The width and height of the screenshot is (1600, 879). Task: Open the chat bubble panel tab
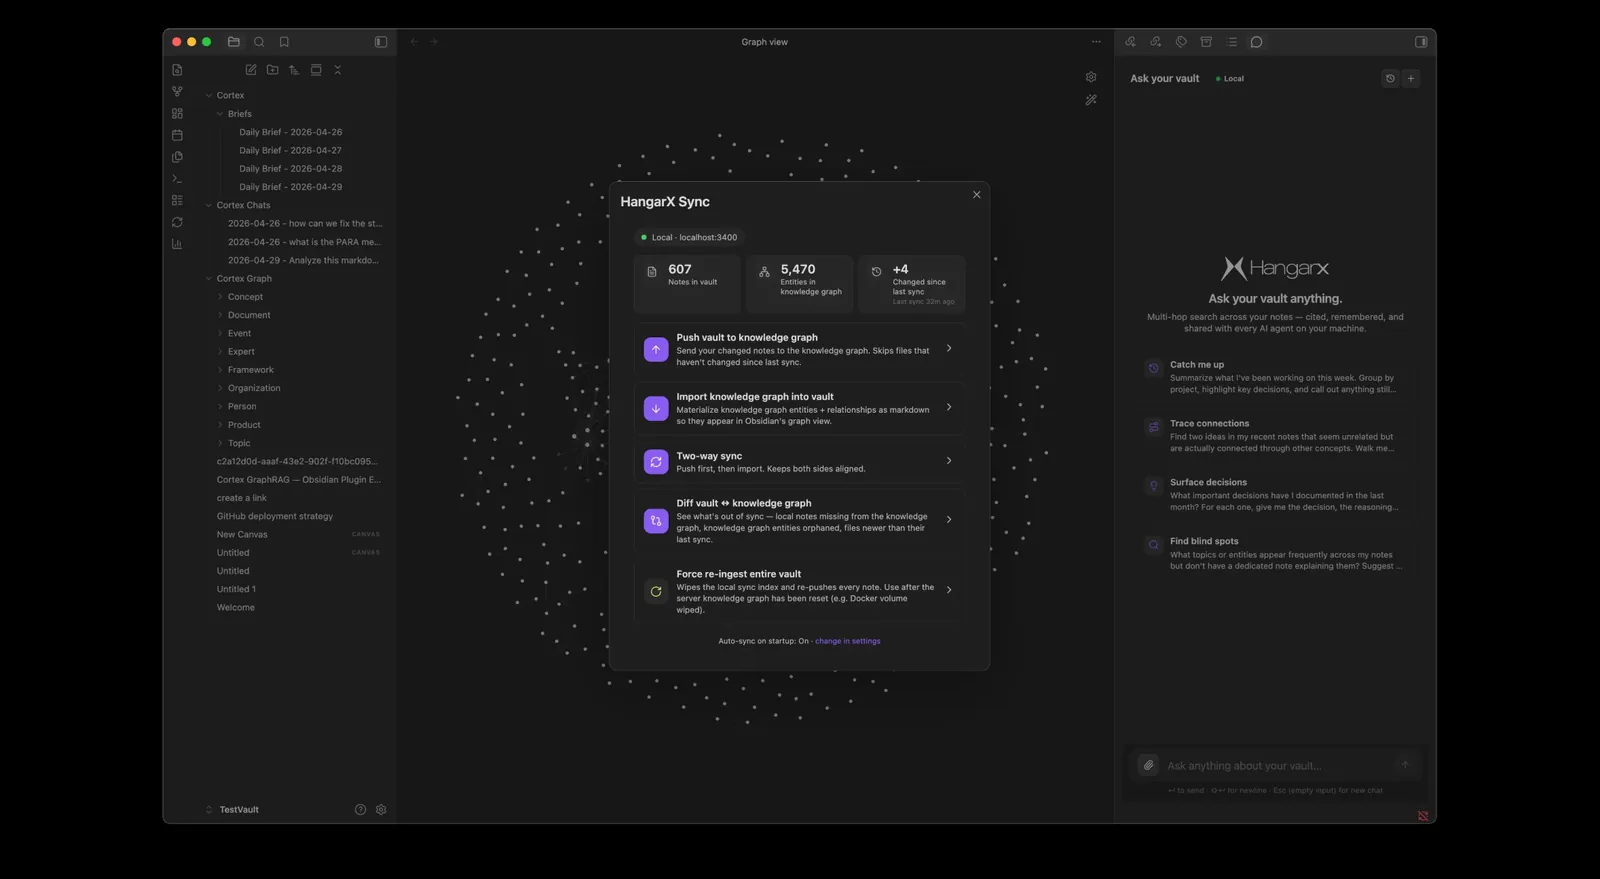pos(1257,42)
